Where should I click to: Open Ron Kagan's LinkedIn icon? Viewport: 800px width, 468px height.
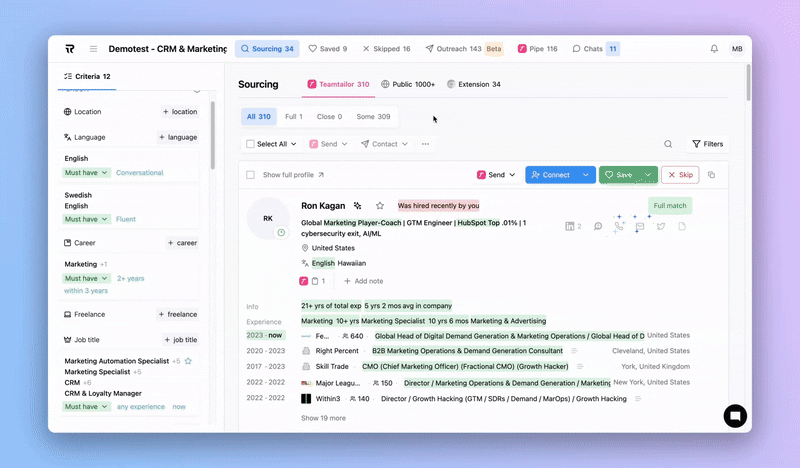(x=640, y=227)
